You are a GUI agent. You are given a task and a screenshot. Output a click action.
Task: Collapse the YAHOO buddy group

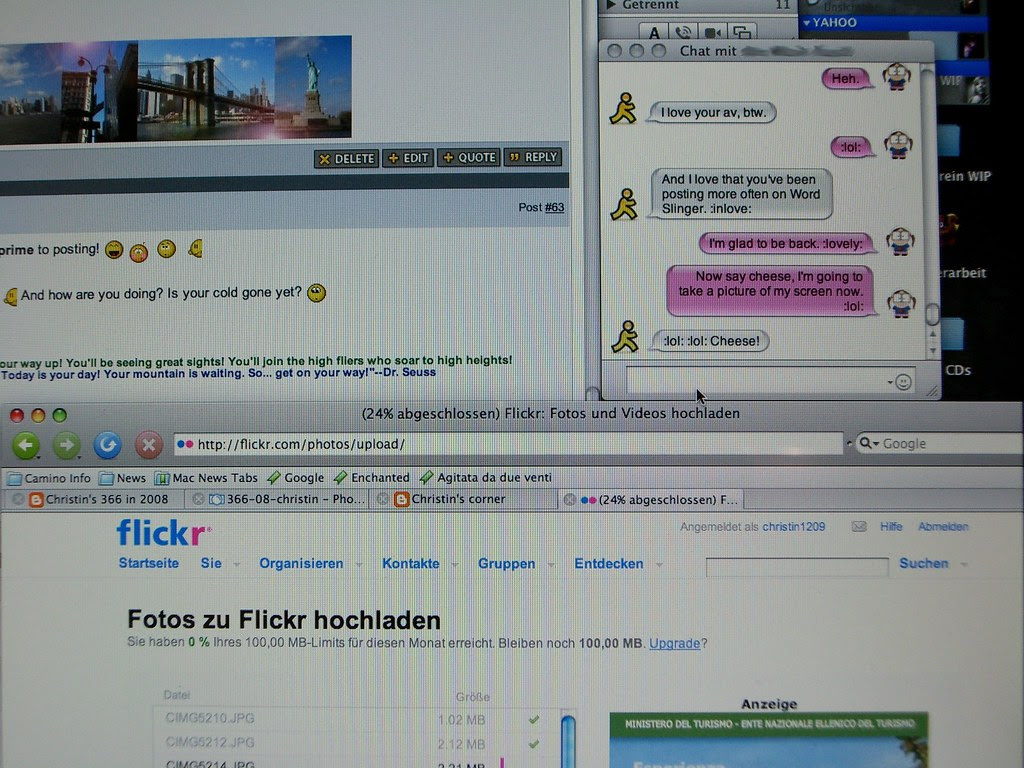tap(807, 23)
